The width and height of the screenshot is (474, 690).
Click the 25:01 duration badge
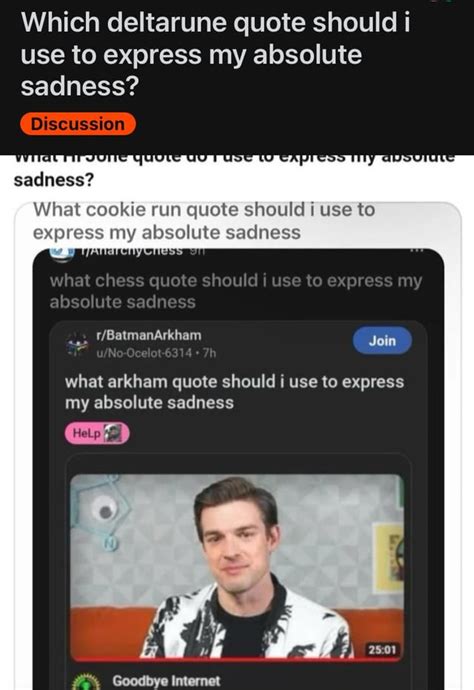pyautogui.click(x=382, y=650)
